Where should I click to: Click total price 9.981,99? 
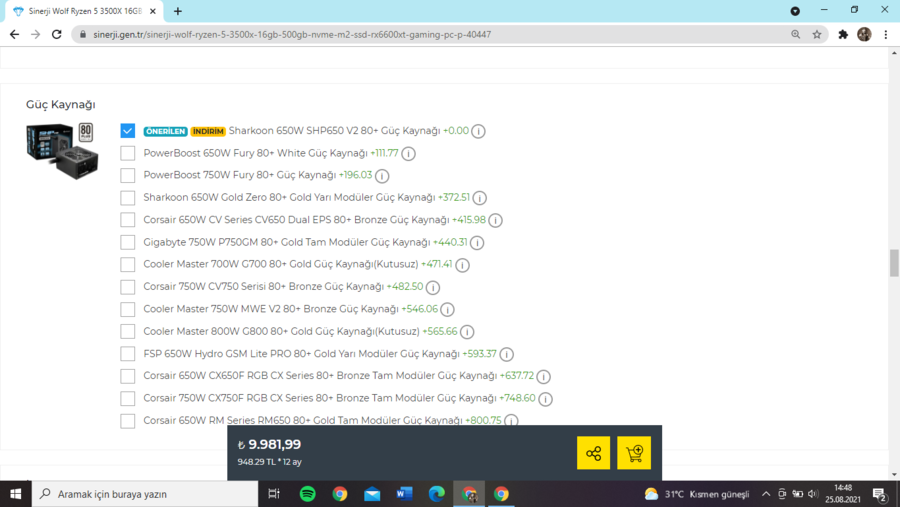[269, 444]
